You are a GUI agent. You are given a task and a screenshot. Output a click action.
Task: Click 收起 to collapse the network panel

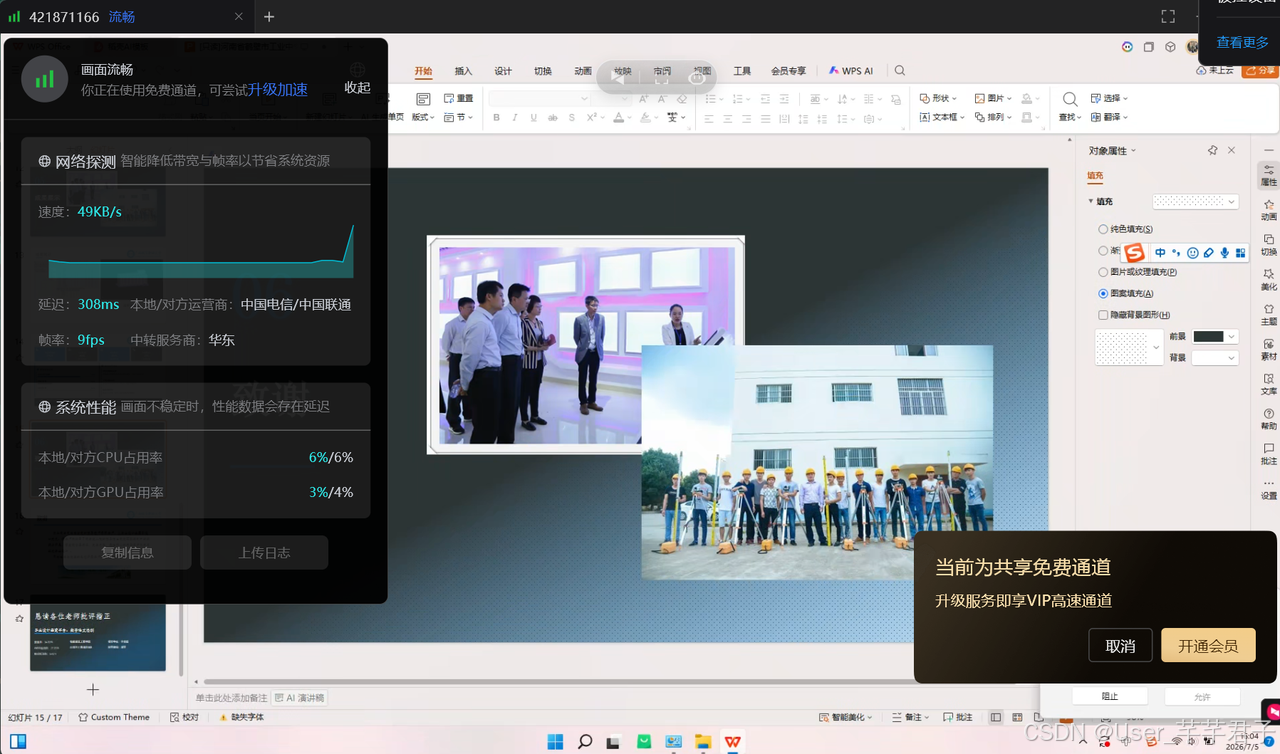click(x=357, y=88)
